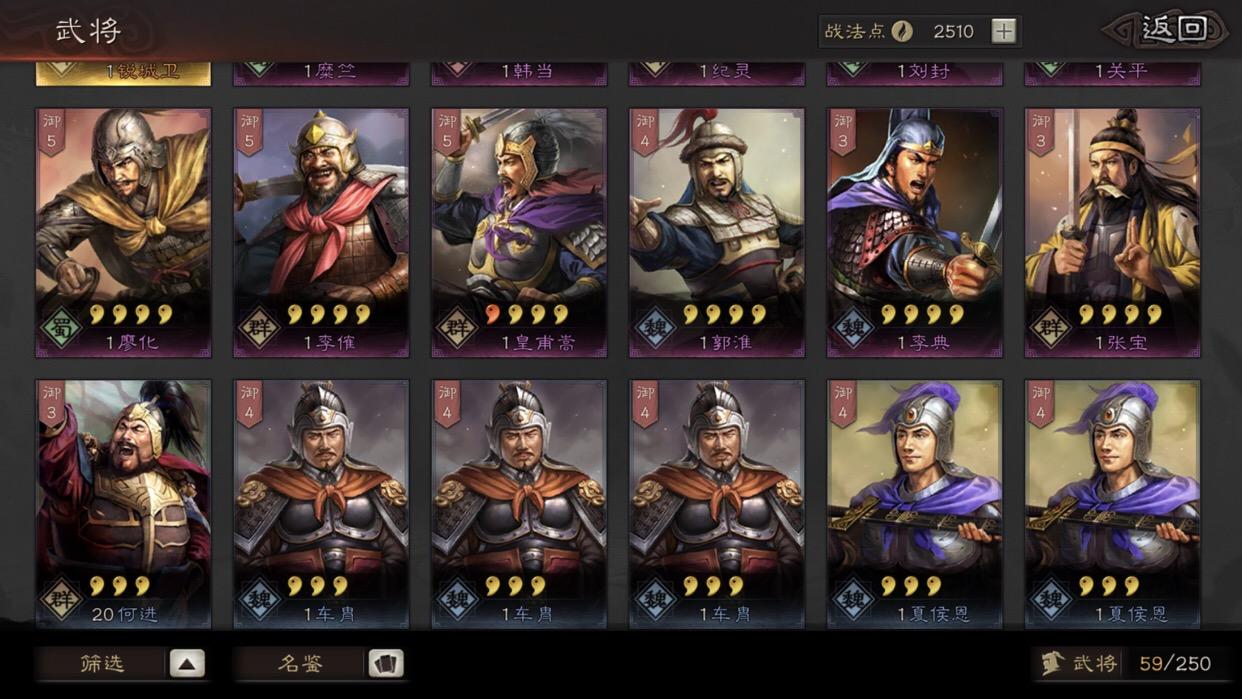
Task: Click the 返回 back button
Action: pos(1168,30)
